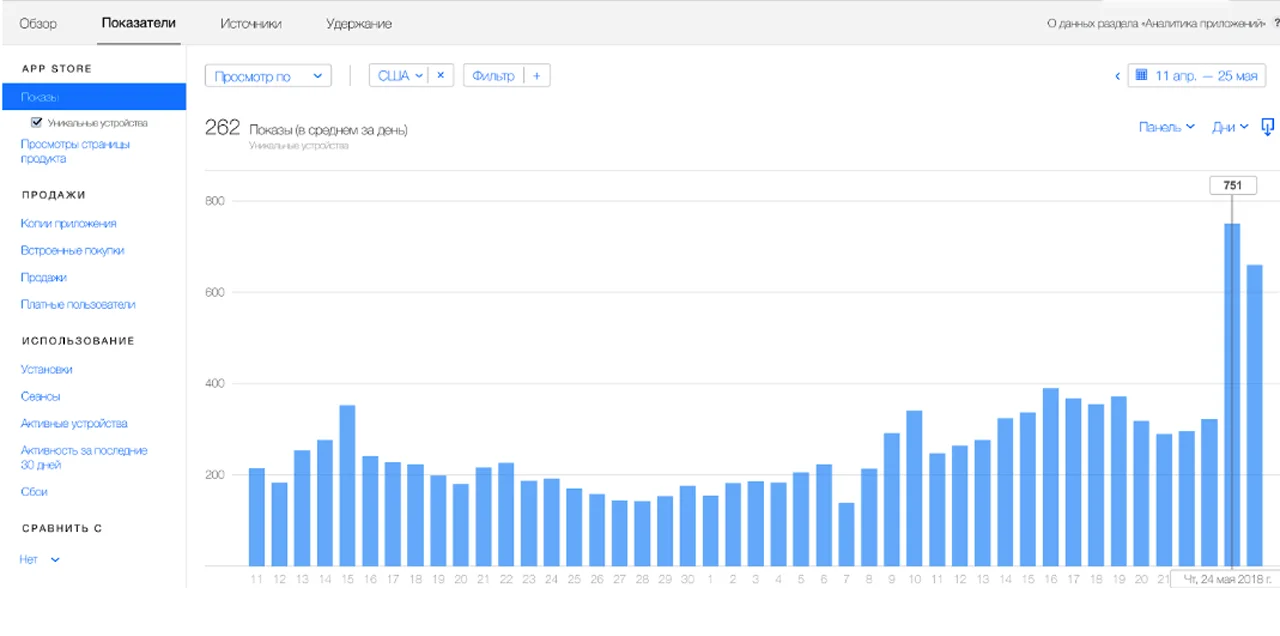Add a filter with the plus icon
Image resolution: width=1280 pixels, height=636 pixels.
point(536,76)
